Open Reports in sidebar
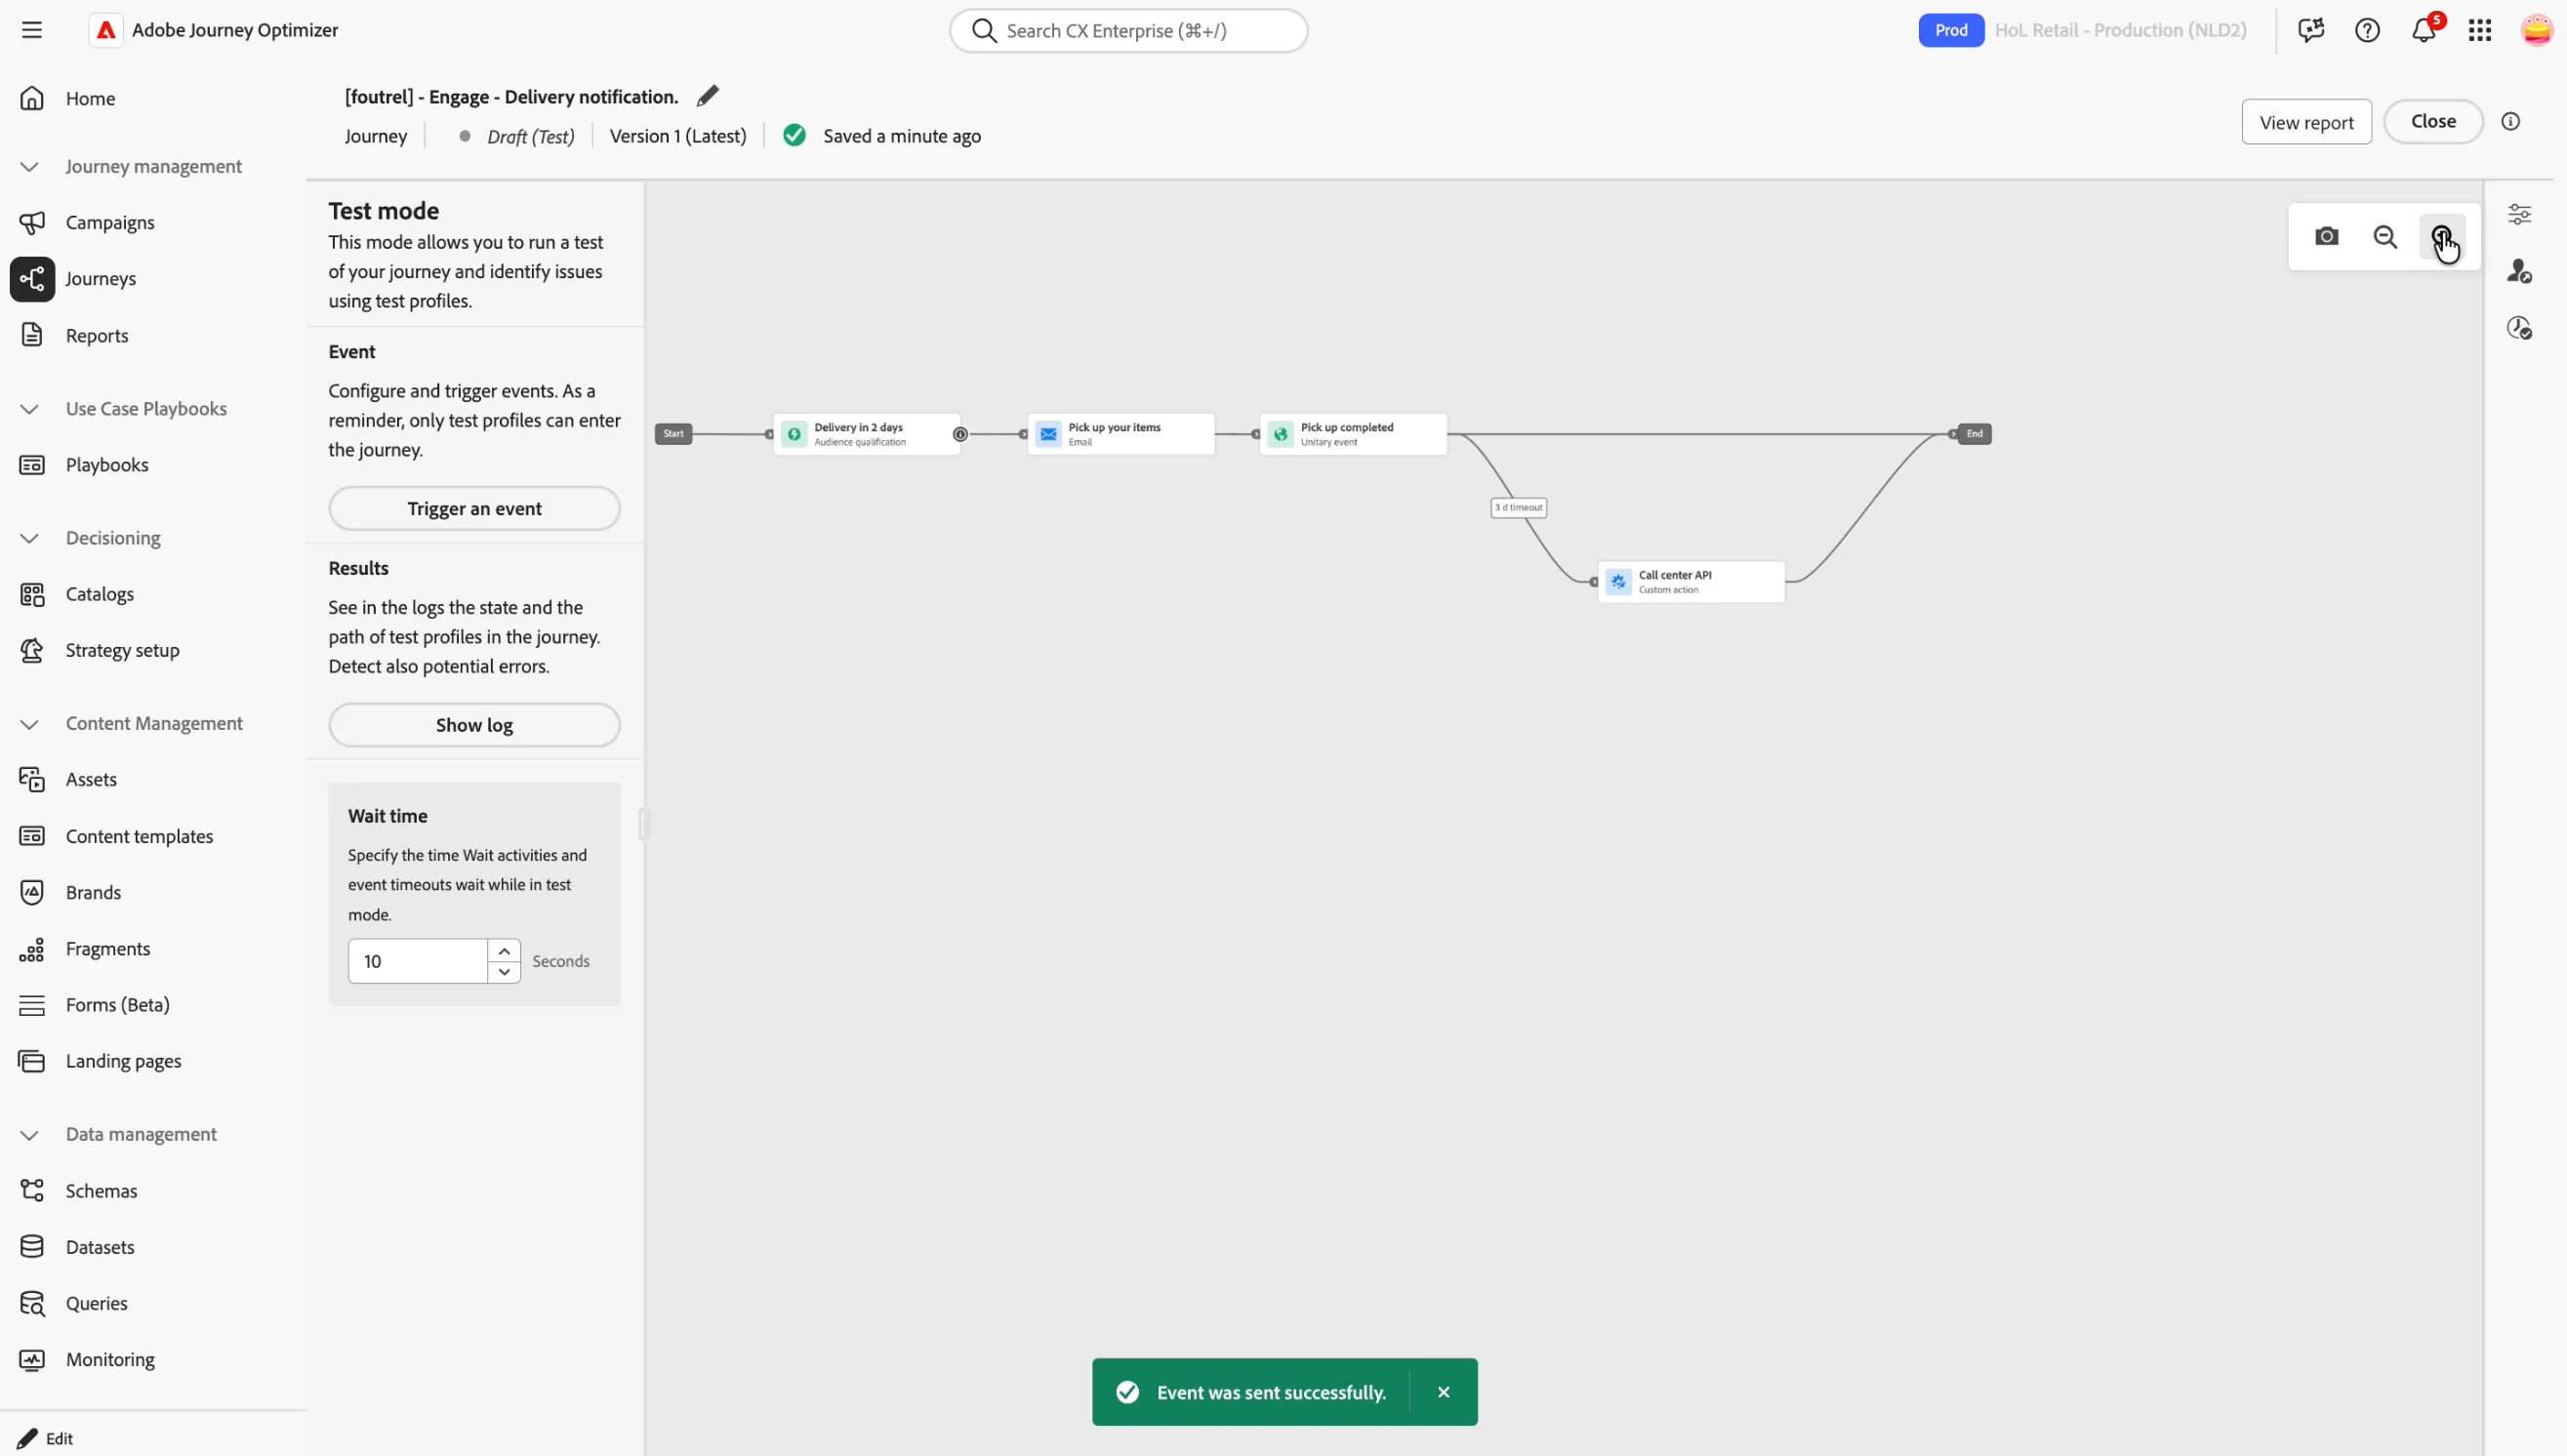Viewport: 2567px width, 1456px height. (x=96, y=335)
